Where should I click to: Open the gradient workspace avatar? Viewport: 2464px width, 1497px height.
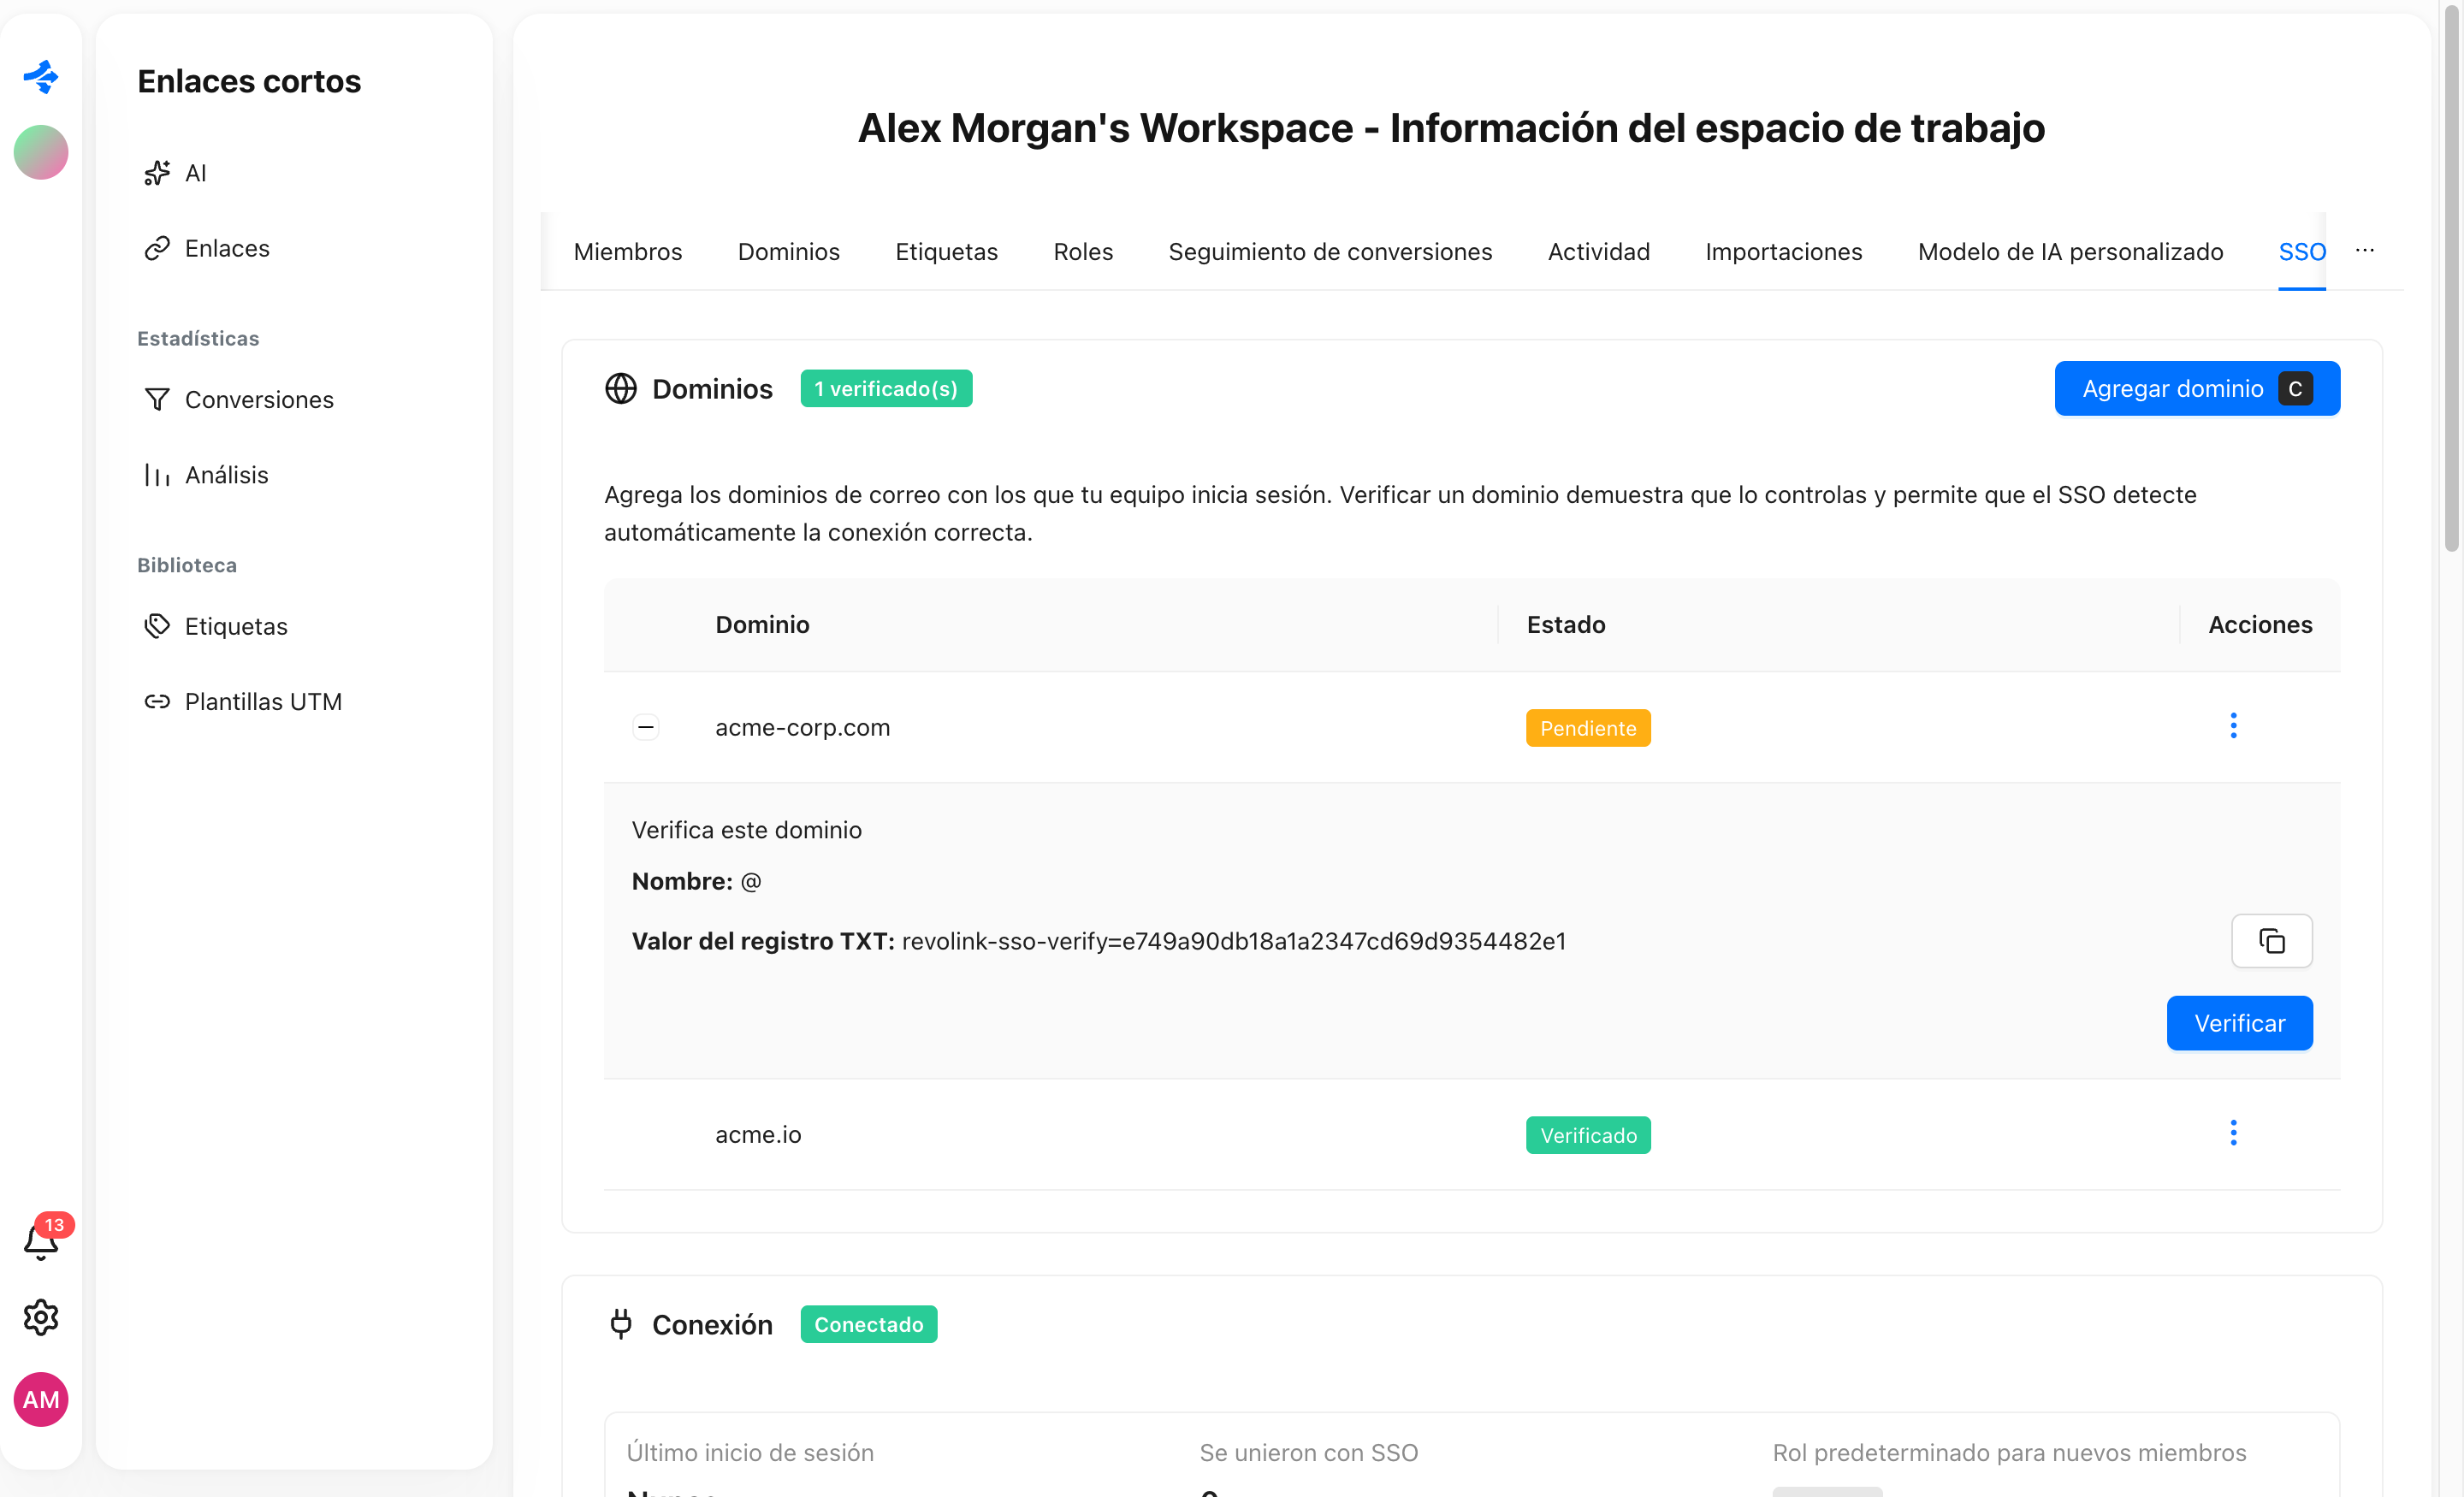(41, 152)
